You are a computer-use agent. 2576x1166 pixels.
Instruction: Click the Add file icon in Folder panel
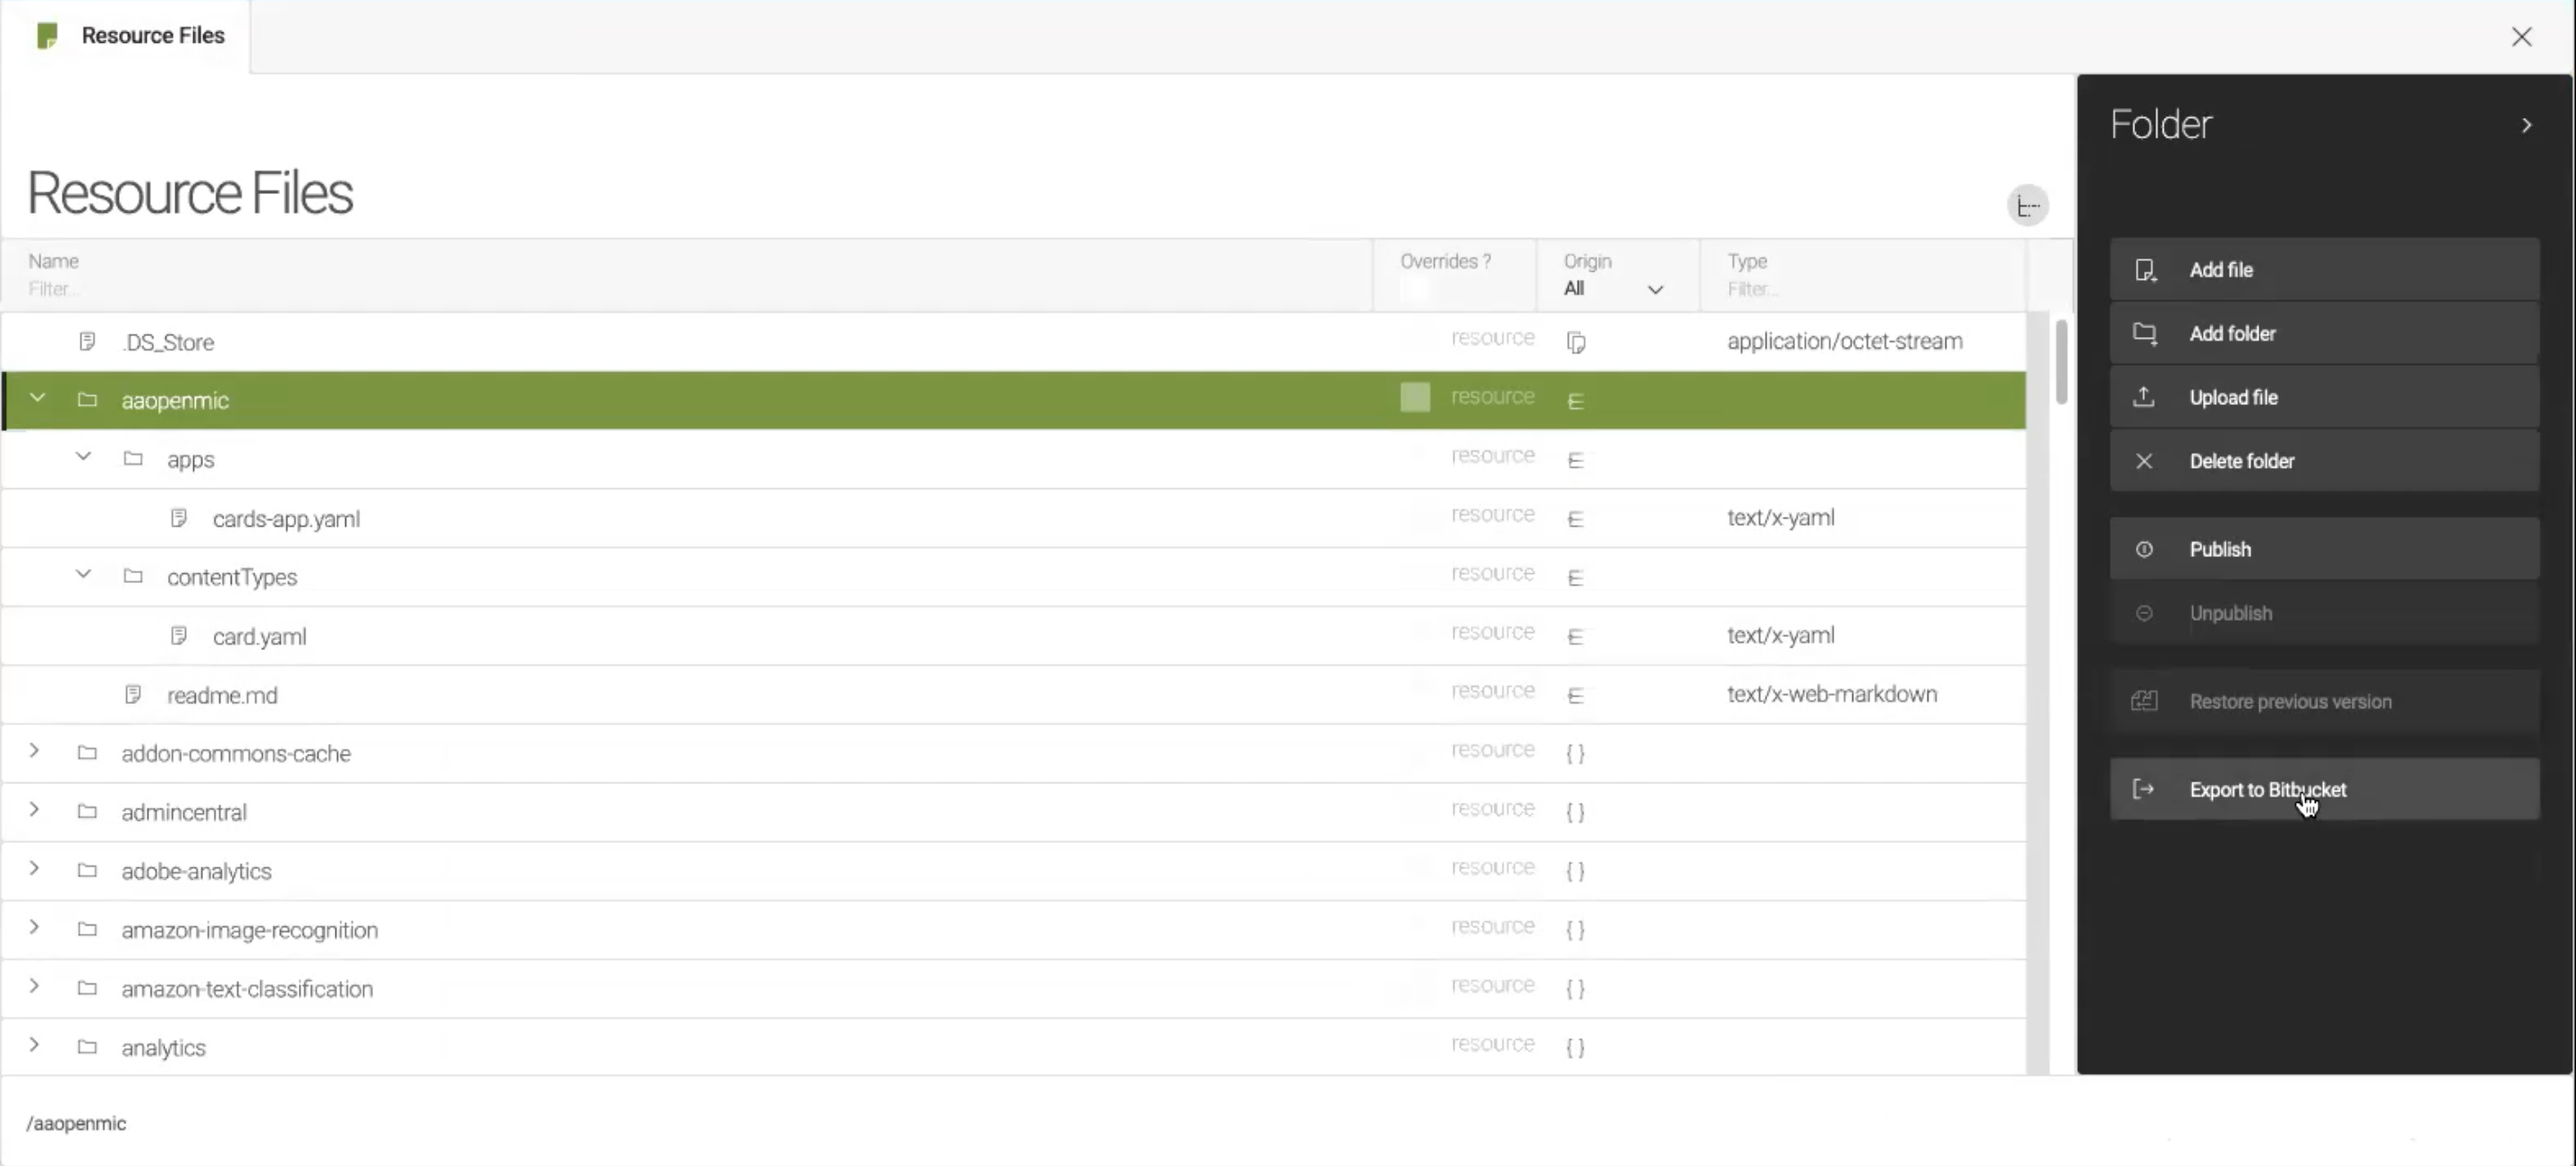point(2146,269)
